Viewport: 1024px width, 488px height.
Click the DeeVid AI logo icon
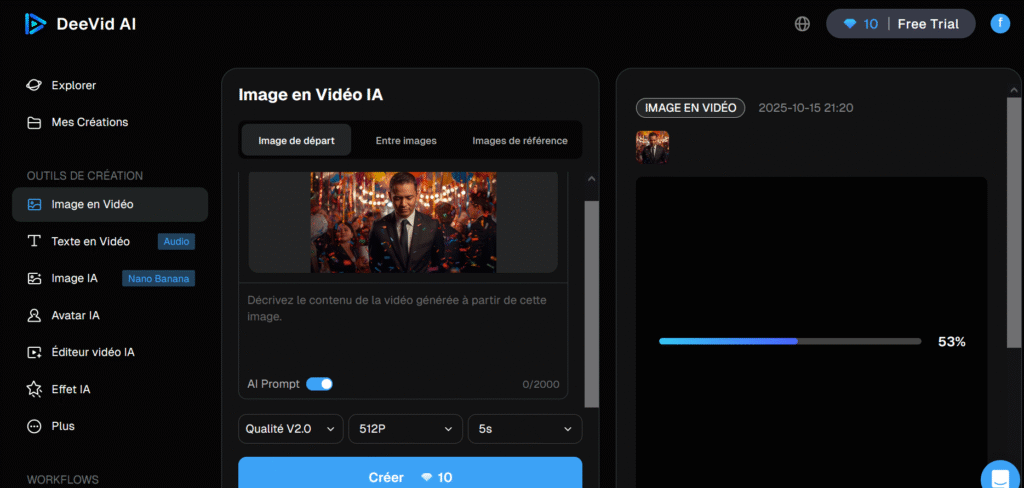(x=36, y=24)
